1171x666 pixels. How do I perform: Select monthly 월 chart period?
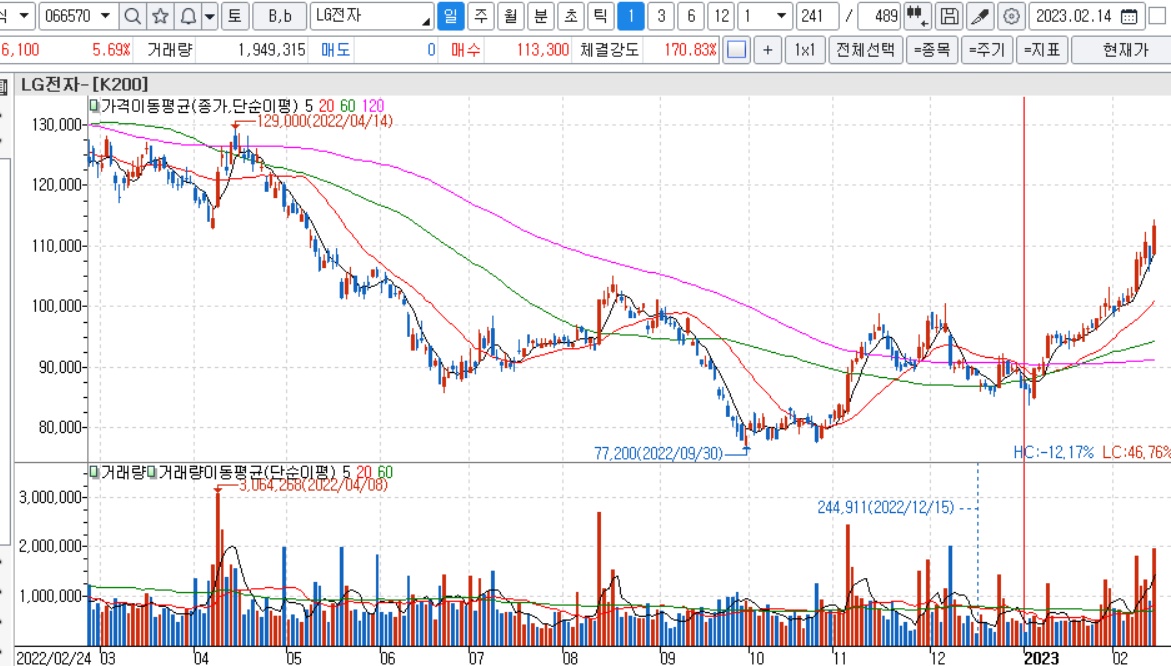[x=511, y=16]
